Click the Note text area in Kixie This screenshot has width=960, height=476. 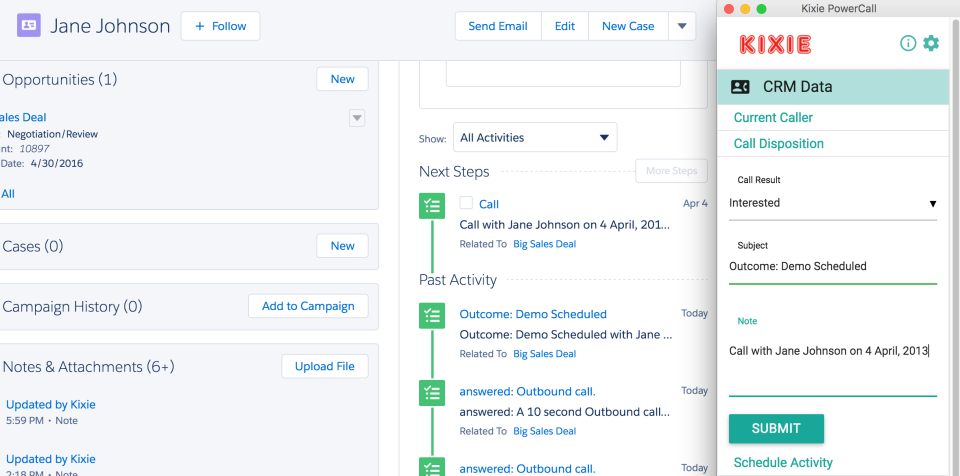(833, 361)
